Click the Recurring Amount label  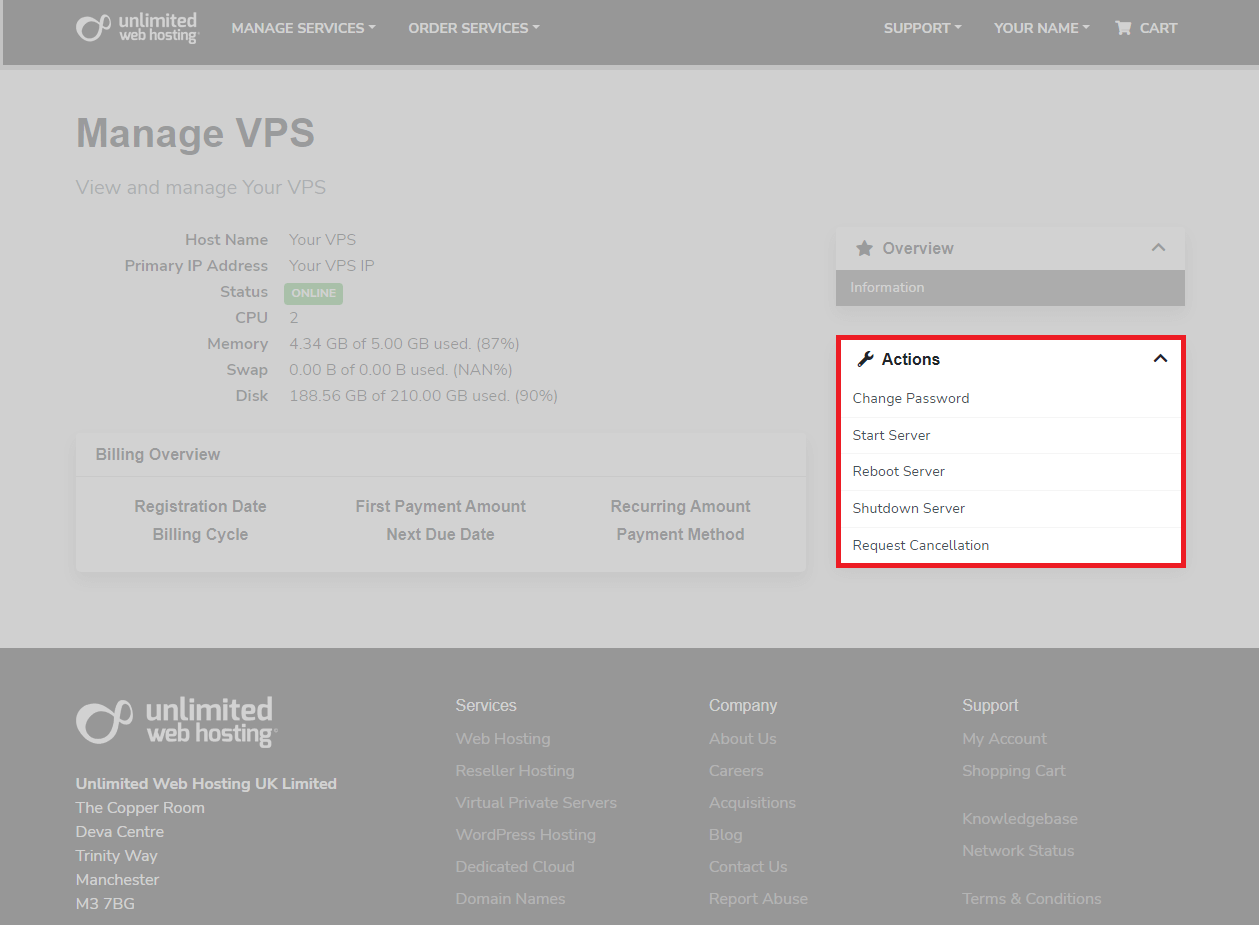click(680, 506)
